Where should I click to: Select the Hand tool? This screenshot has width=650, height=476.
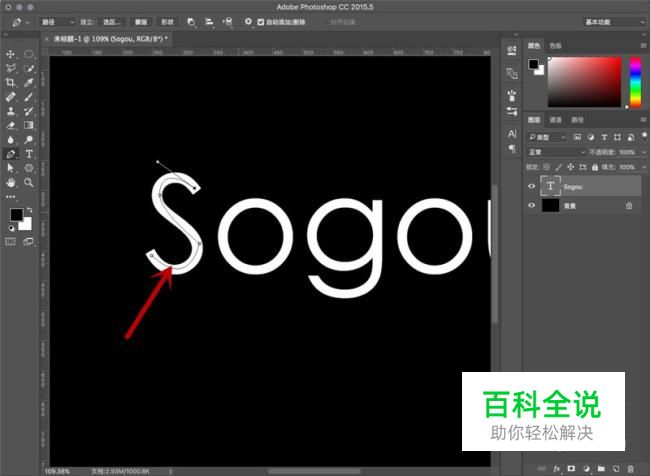10,182
